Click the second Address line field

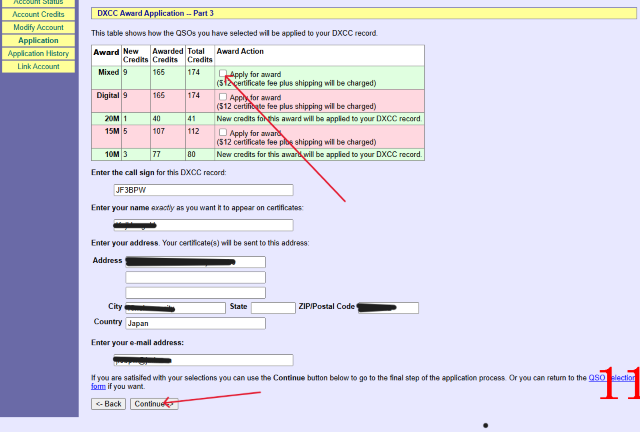[x=195, y=277]
